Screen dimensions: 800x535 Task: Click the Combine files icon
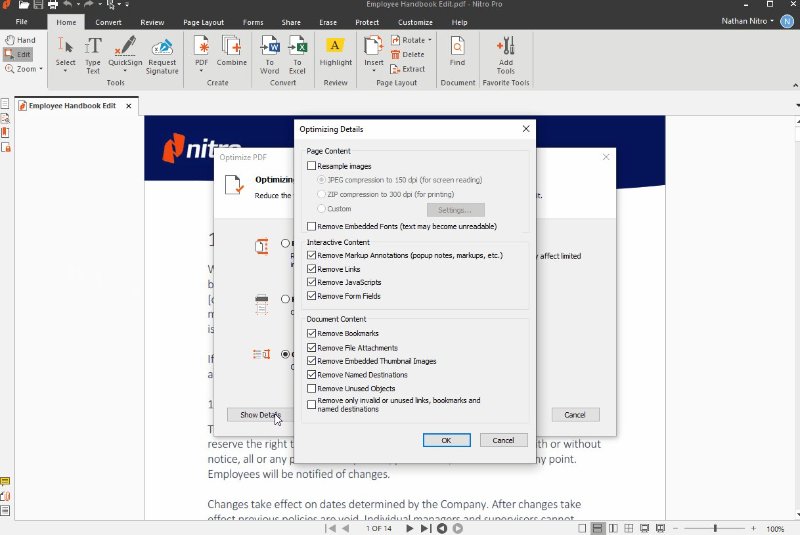[x=231, y=51]
